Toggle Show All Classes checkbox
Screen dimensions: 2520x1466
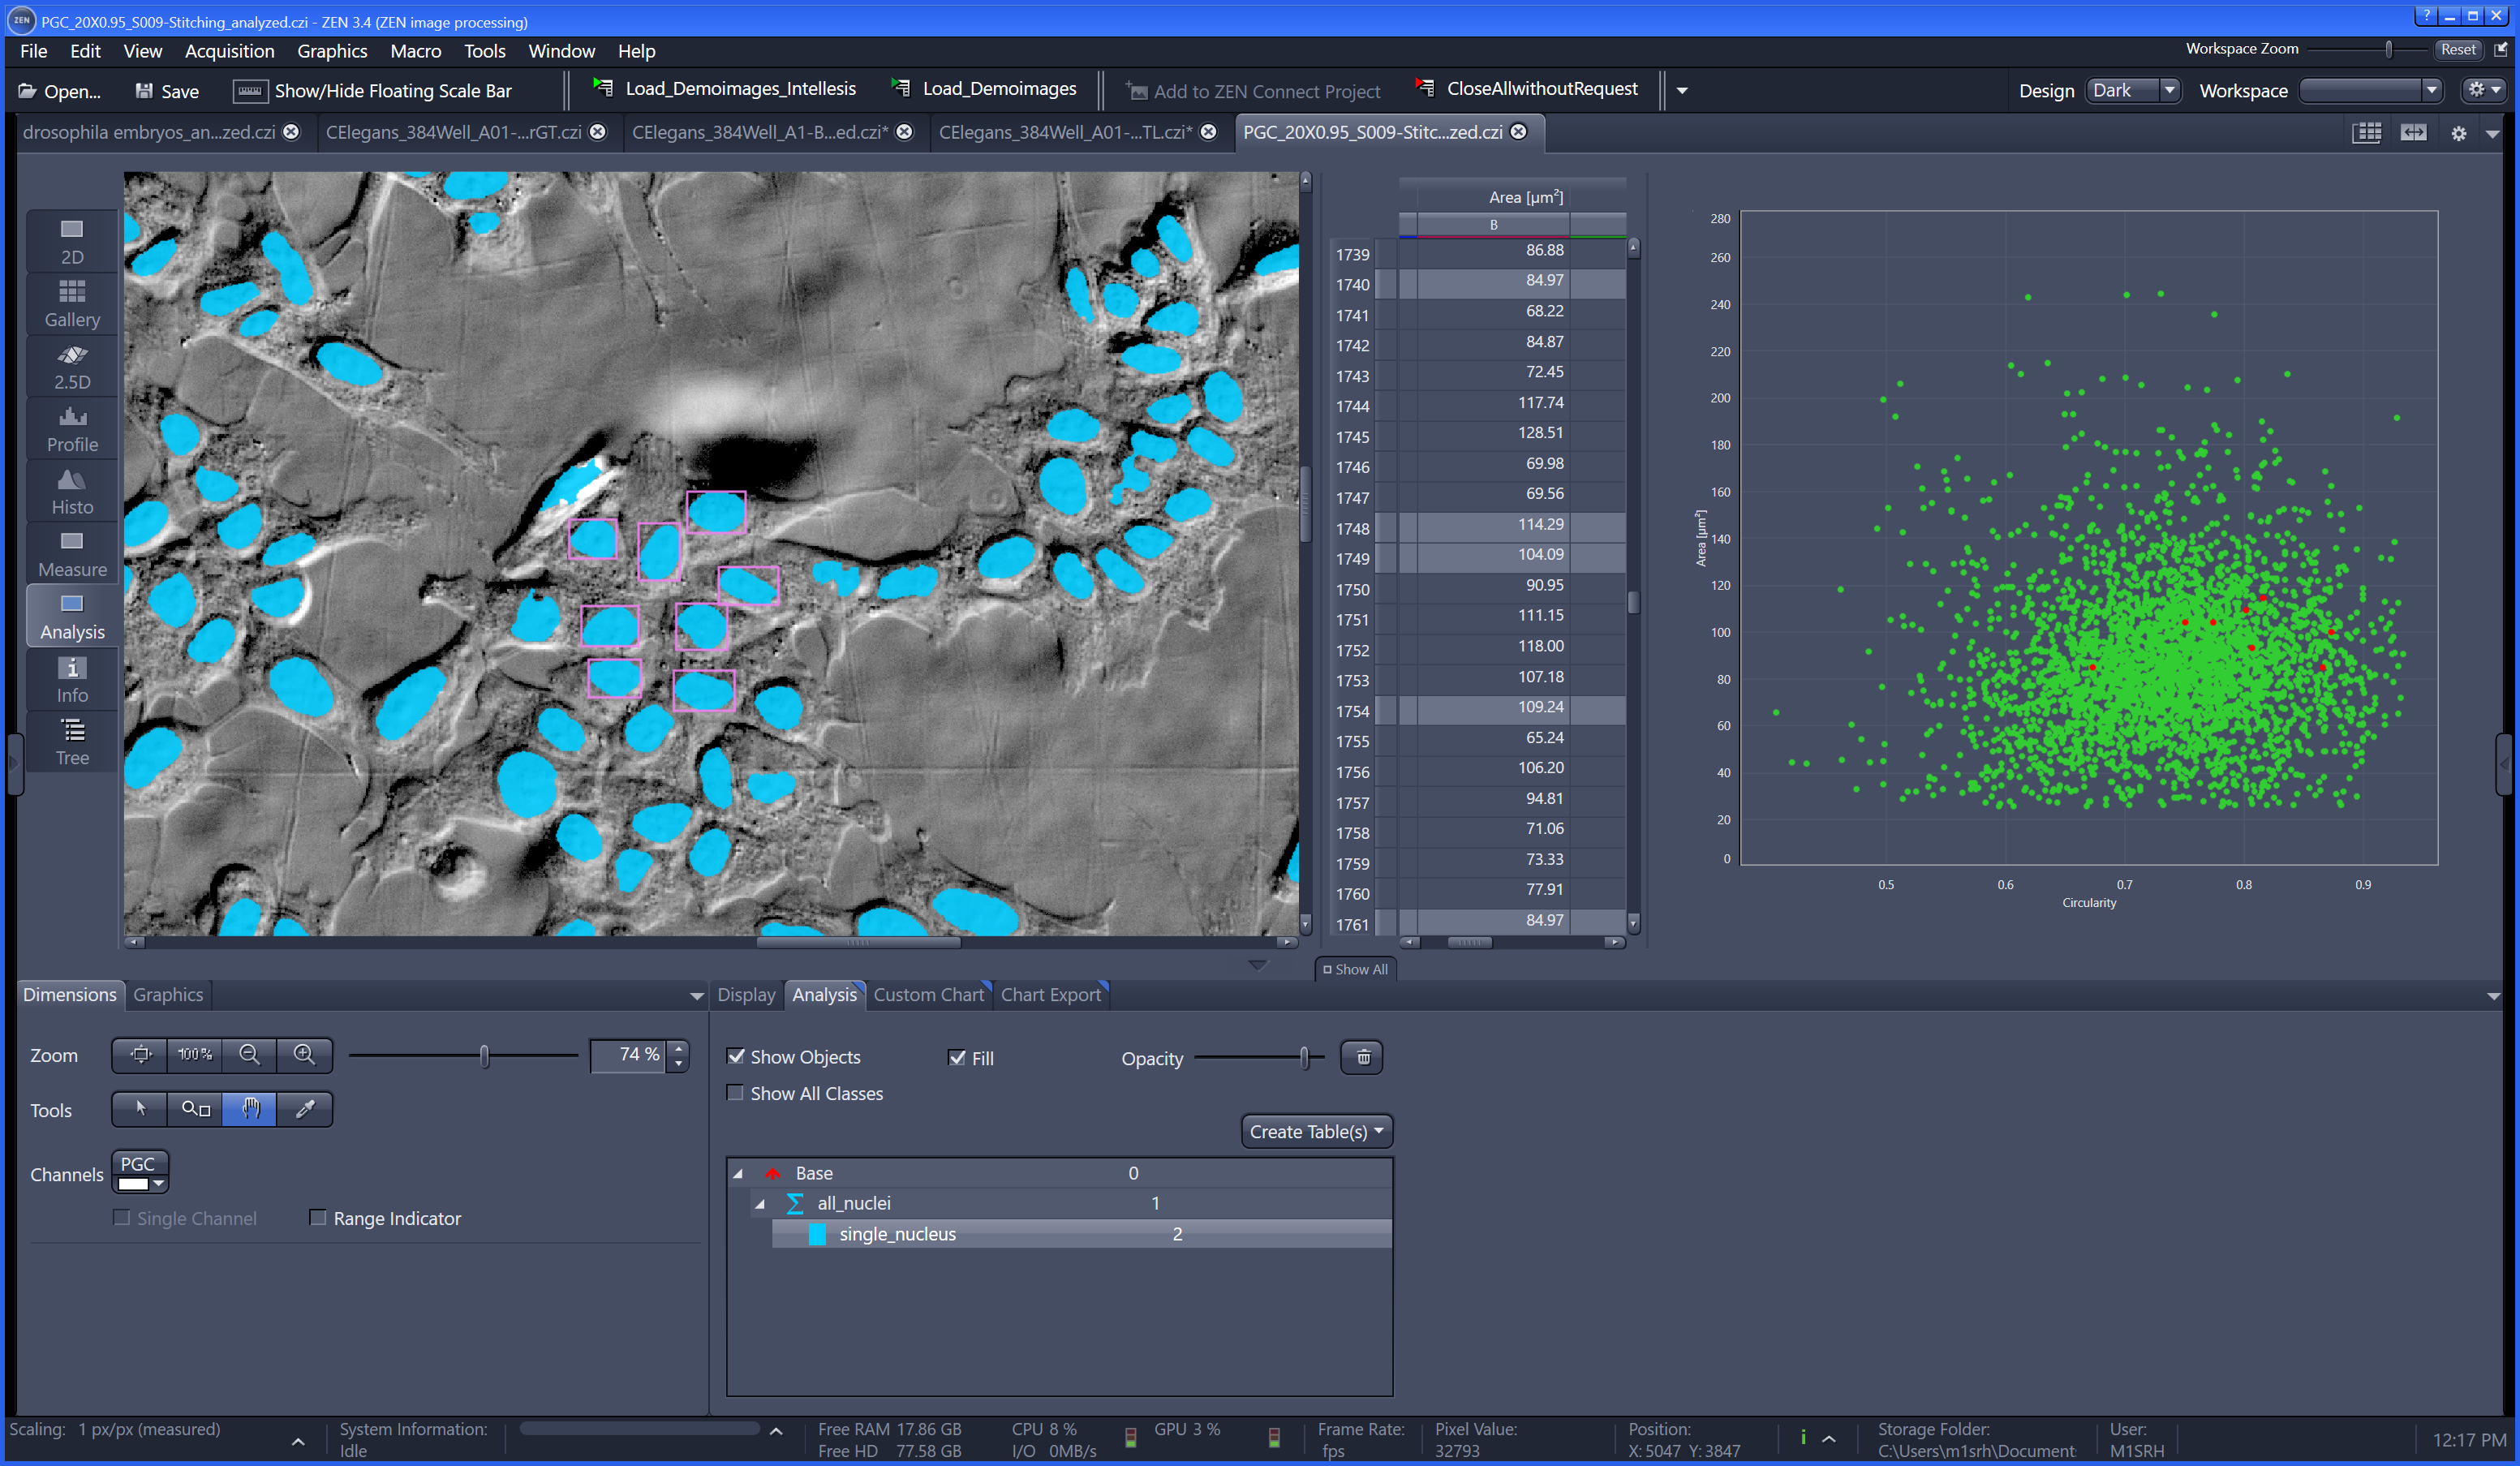click(735, 1093)
